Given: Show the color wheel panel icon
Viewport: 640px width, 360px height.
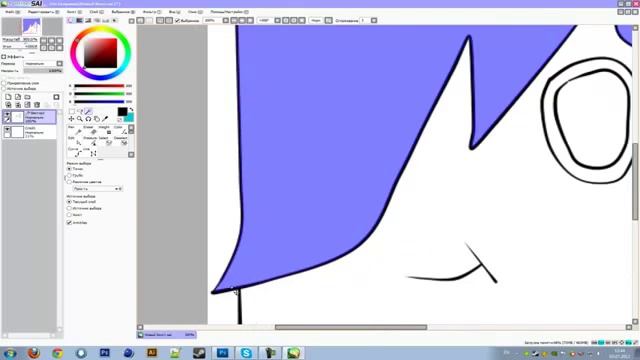Looking at the screenshot, I should coord(71,20).
